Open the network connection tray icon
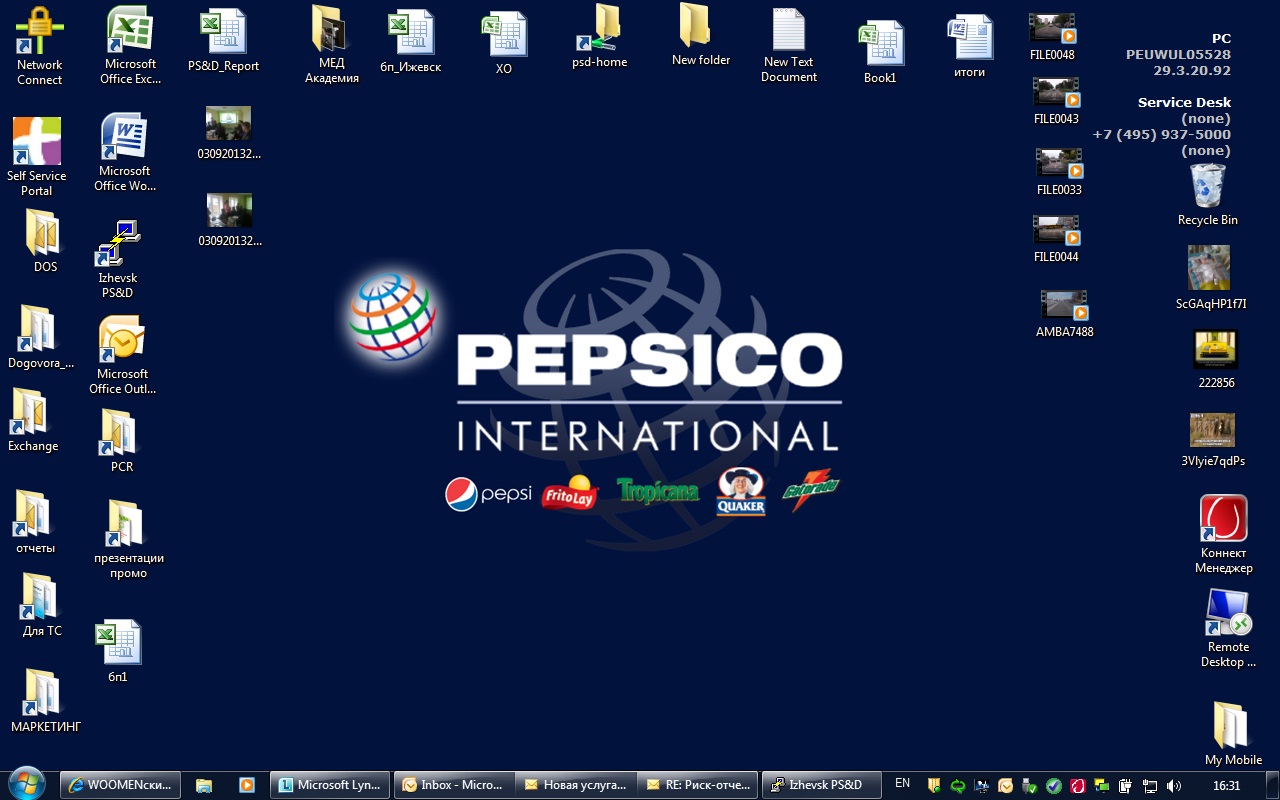Screen dimensions: 1280x800 [1150, 786]
